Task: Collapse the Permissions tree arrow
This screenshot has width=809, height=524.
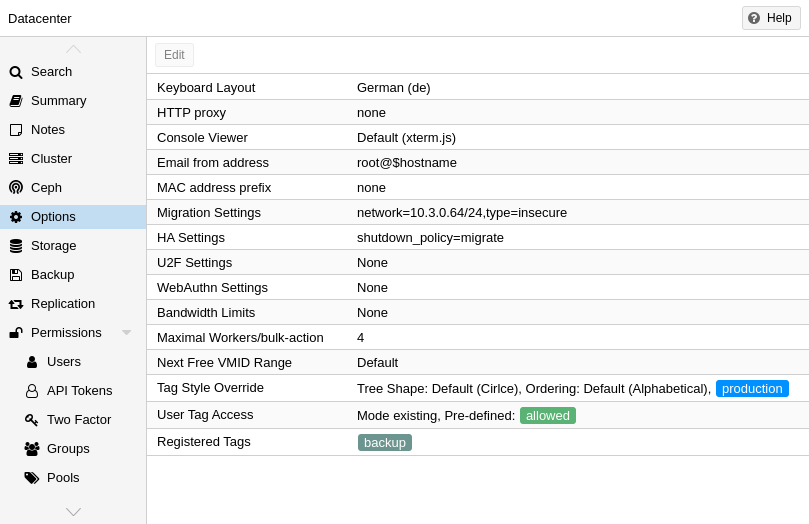Action: pos(127,333)
